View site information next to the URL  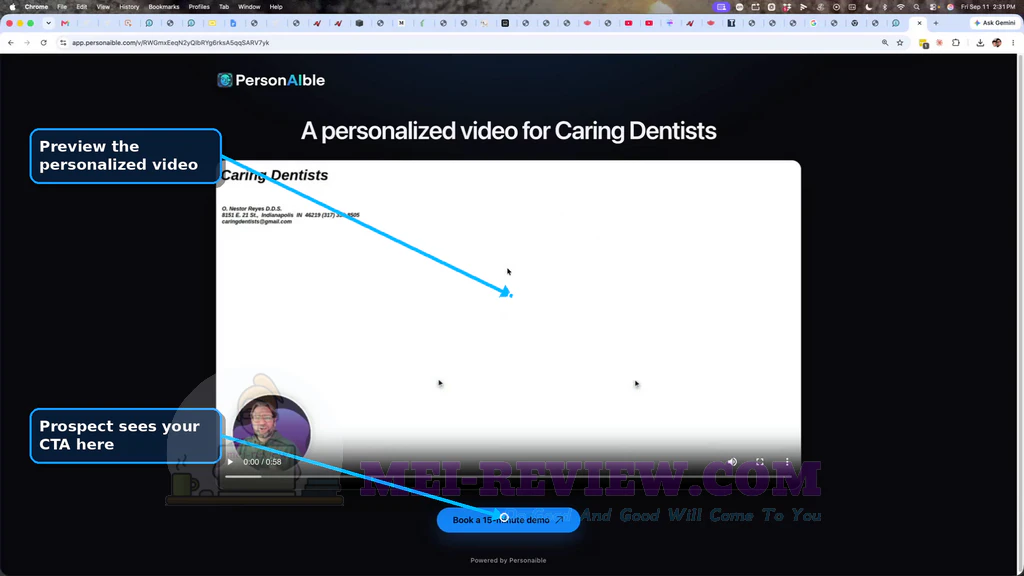63,42
